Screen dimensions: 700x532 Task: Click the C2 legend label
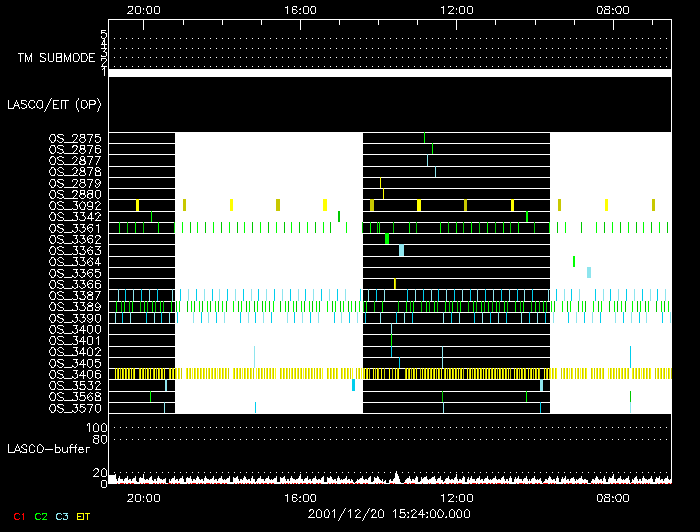coord(41,516)
